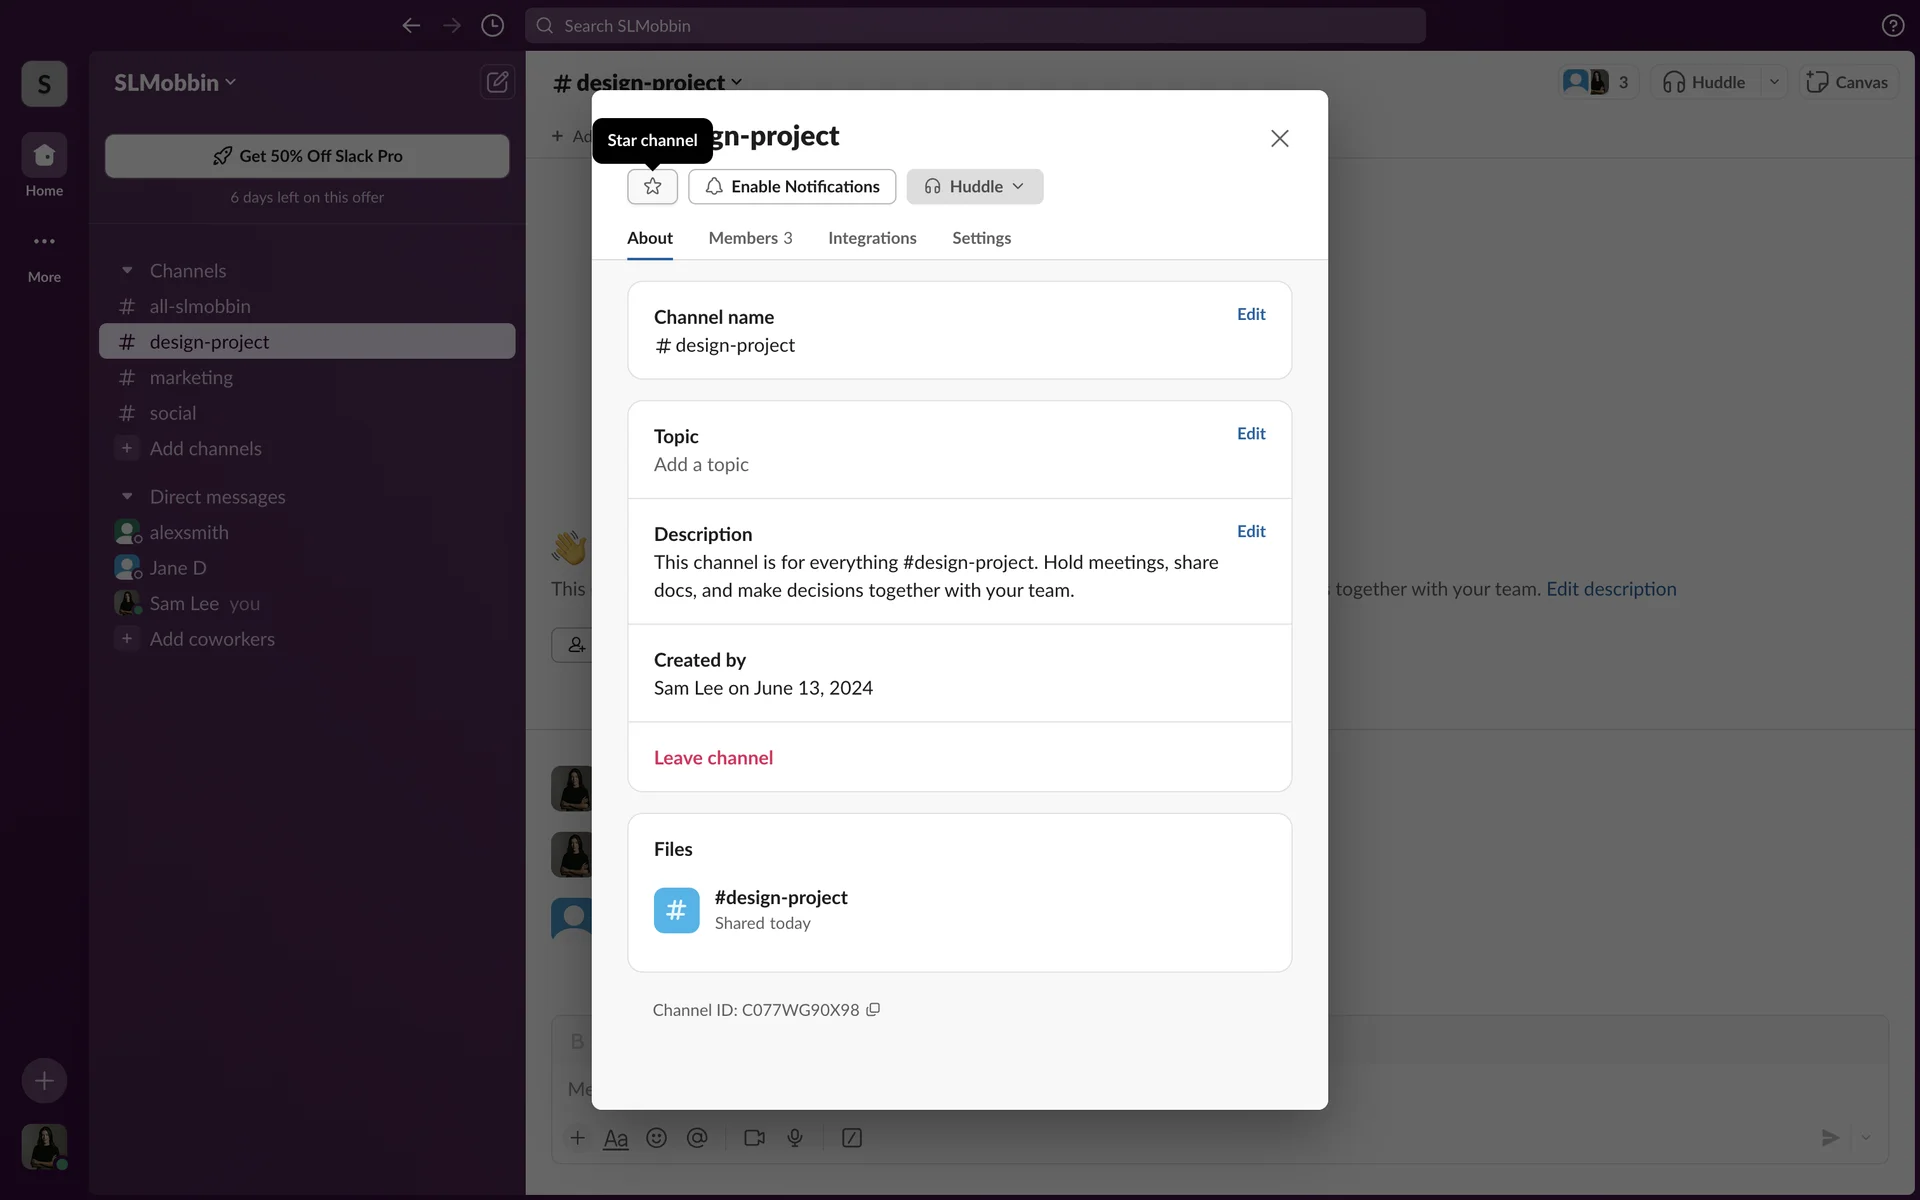Edit the channel Description
This screenshot has width=1920, height=1200.
tap(1250, 532)
